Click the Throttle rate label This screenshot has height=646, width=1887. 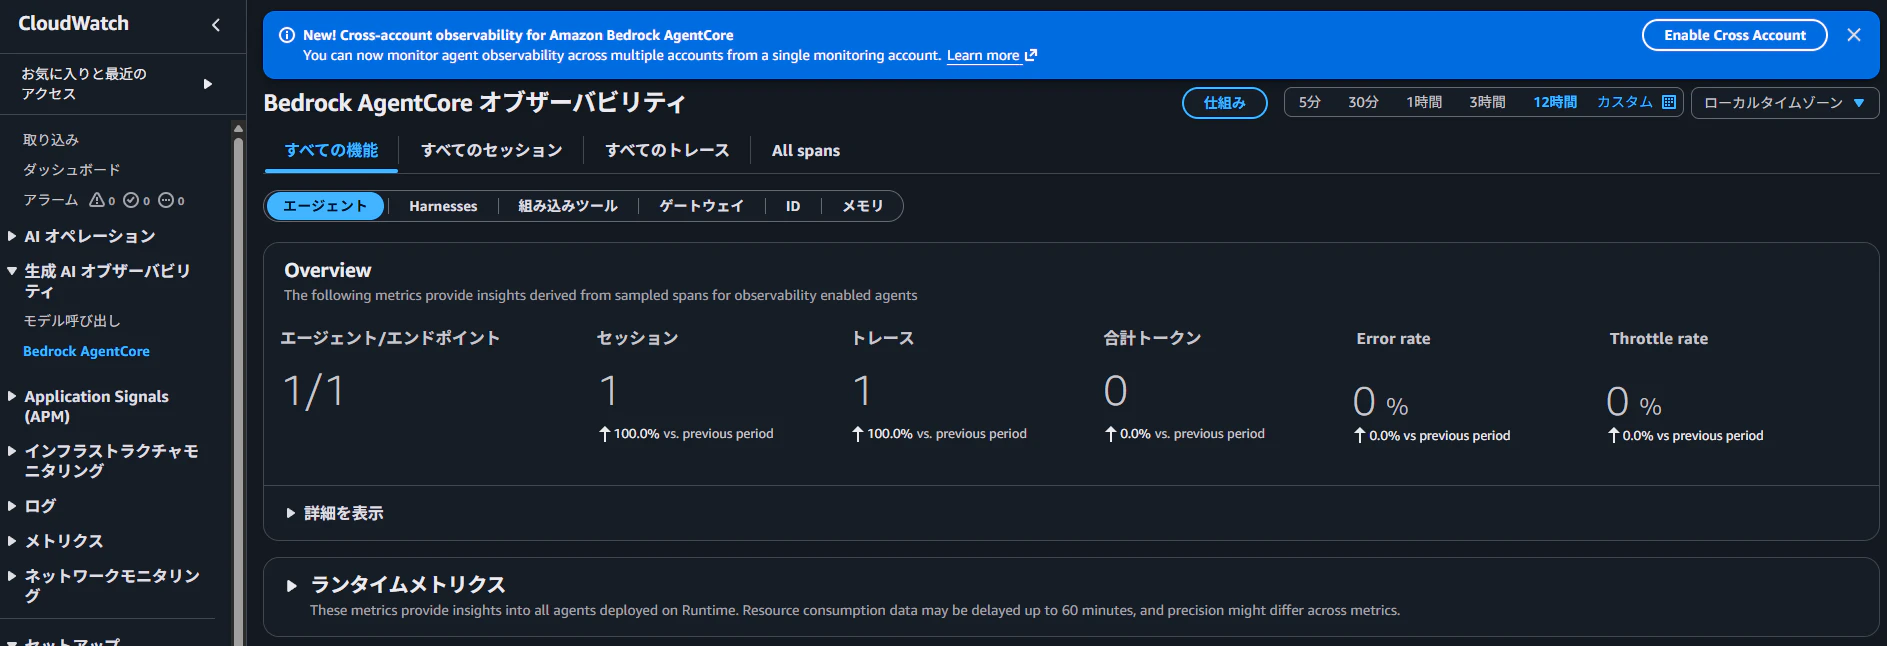click(1658, 338)
